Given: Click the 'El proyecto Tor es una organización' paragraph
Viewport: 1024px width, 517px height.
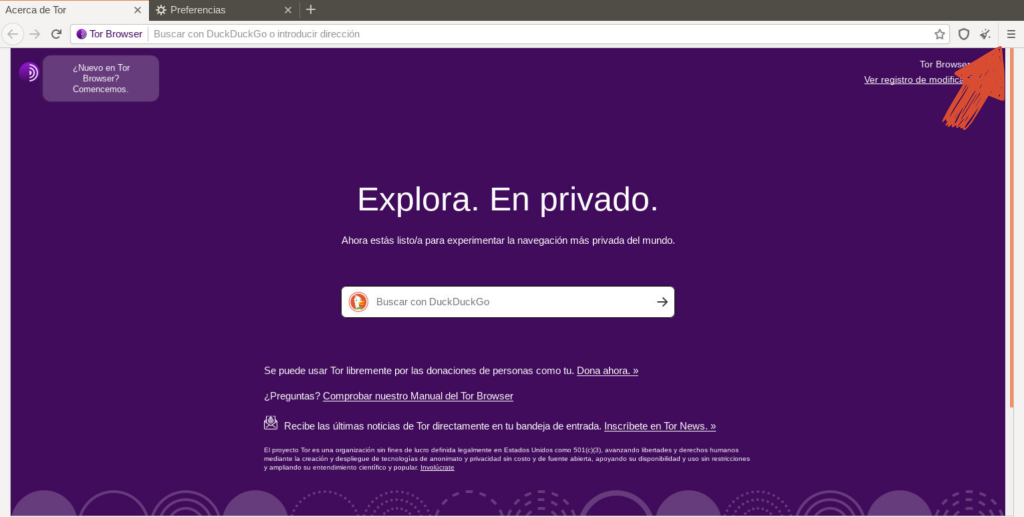Looking at the screenshot, I should pyautogui.click(x=507, y=458).
